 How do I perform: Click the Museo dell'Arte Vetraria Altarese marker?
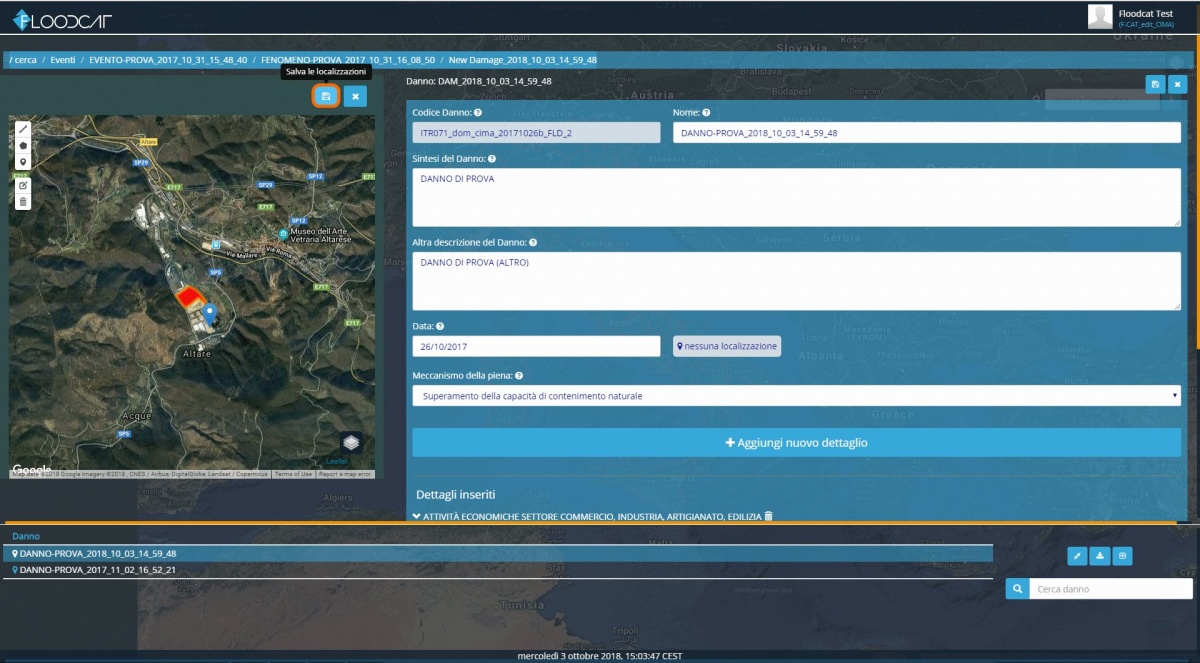click(x=284, y=233)
